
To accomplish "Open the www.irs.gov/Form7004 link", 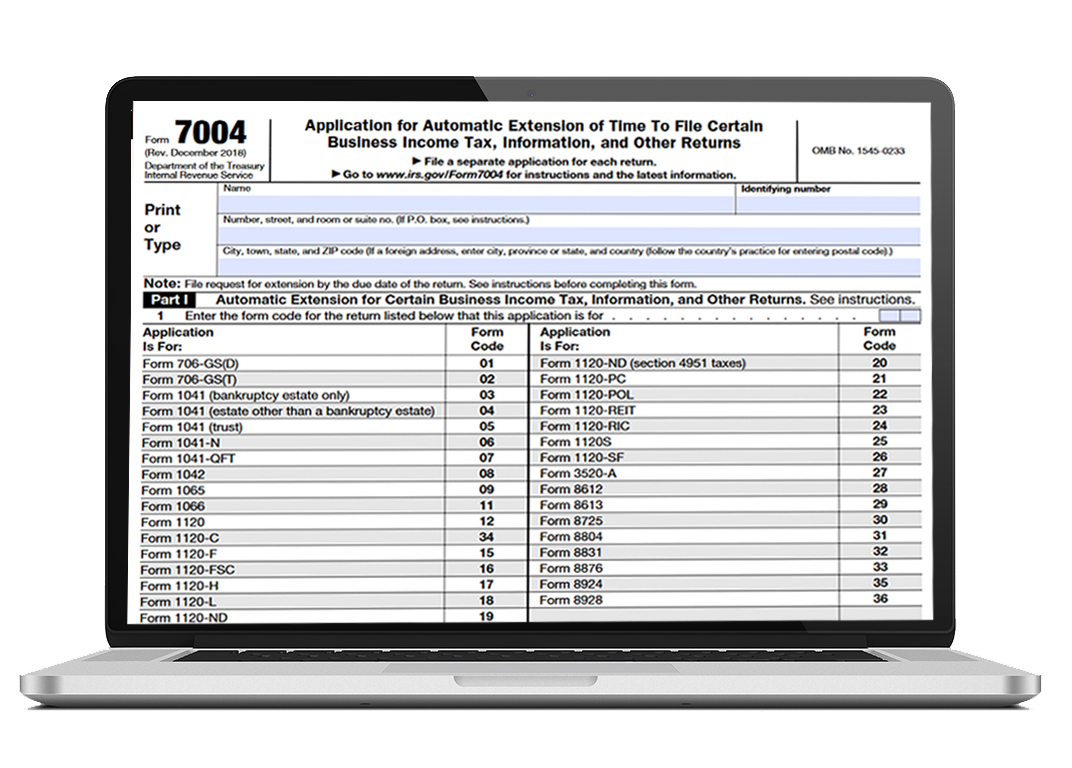I will [440, 174].
